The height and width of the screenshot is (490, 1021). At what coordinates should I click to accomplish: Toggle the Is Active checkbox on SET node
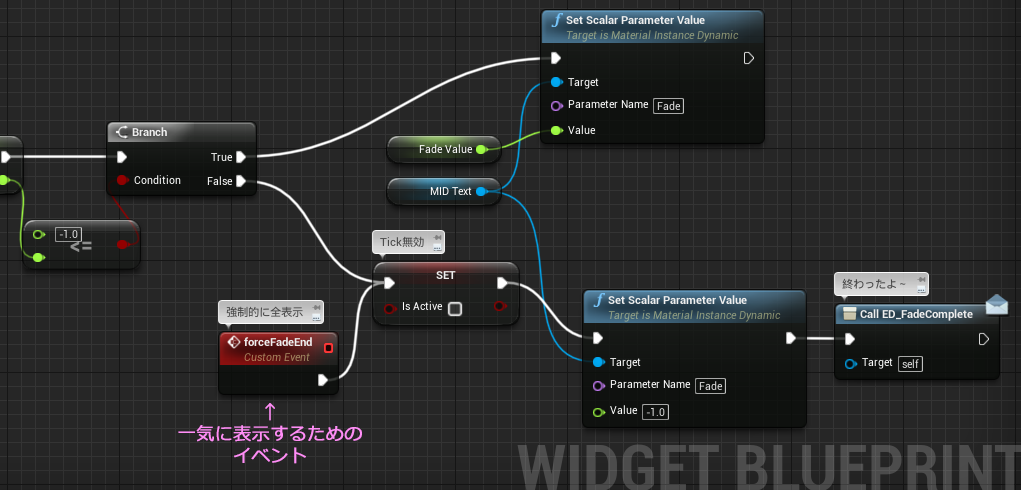click(x=455, y=308)
